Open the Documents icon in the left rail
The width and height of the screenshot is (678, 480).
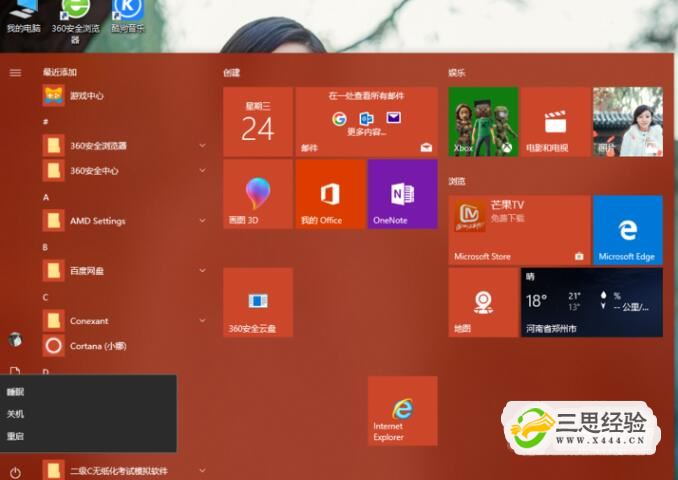[x=15, y=371]
